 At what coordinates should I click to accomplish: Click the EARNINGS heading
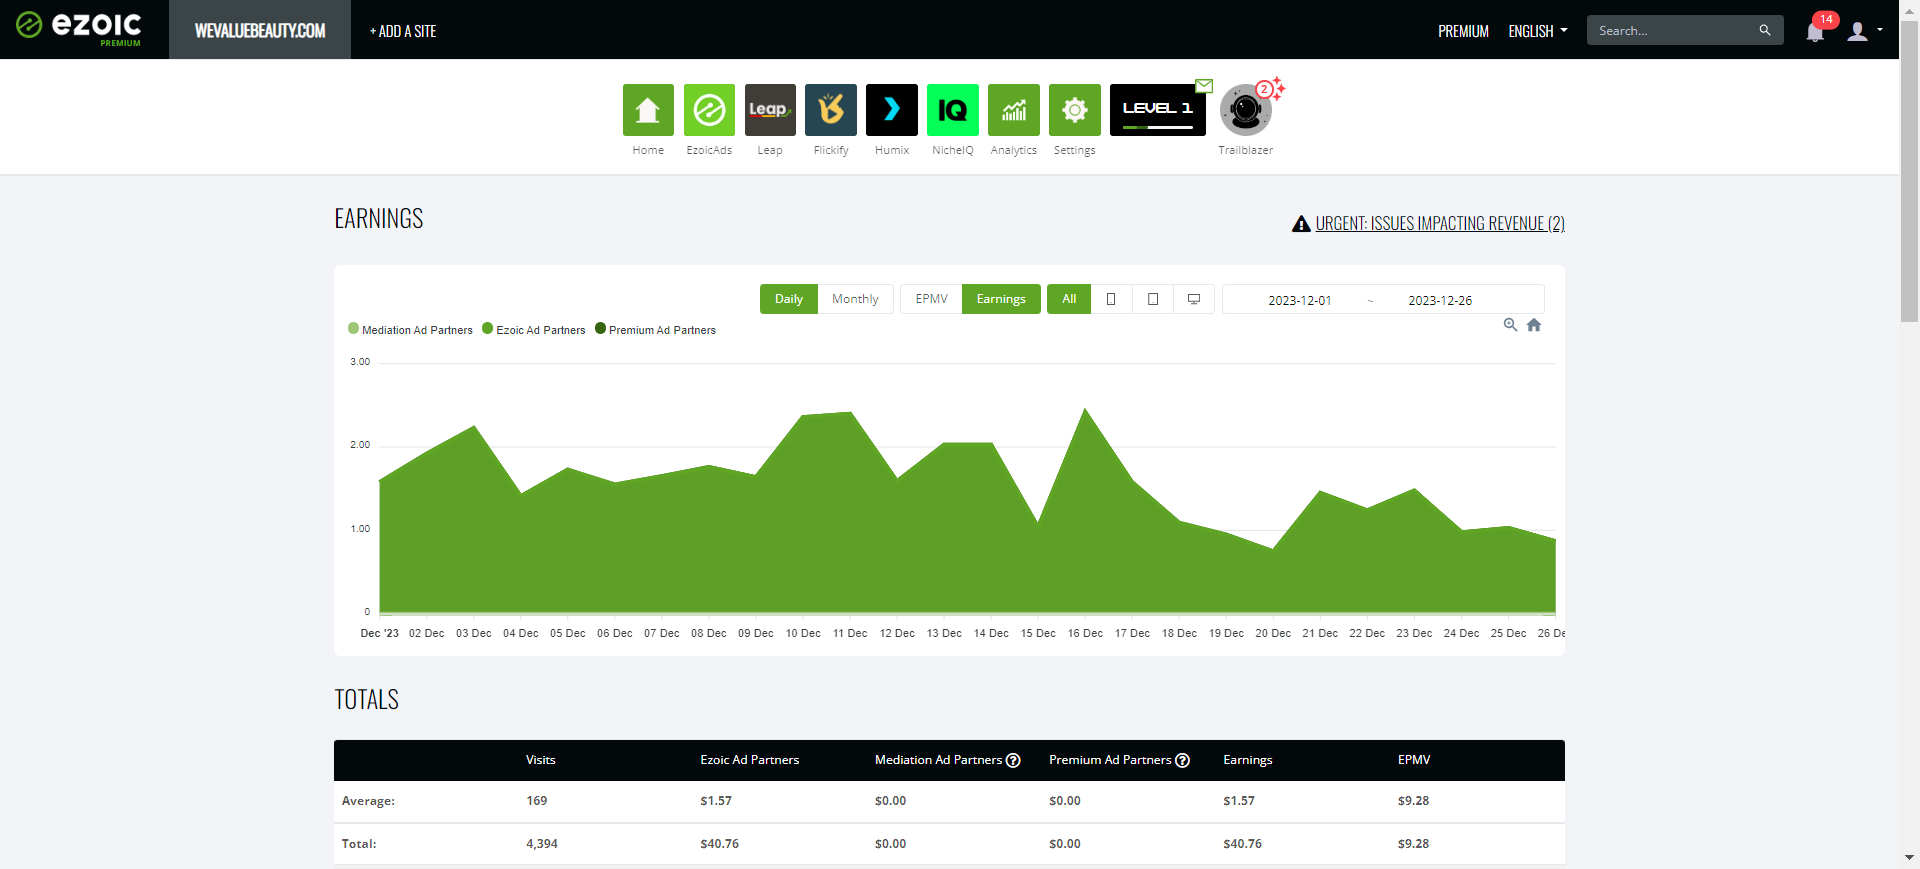[379, 219]
